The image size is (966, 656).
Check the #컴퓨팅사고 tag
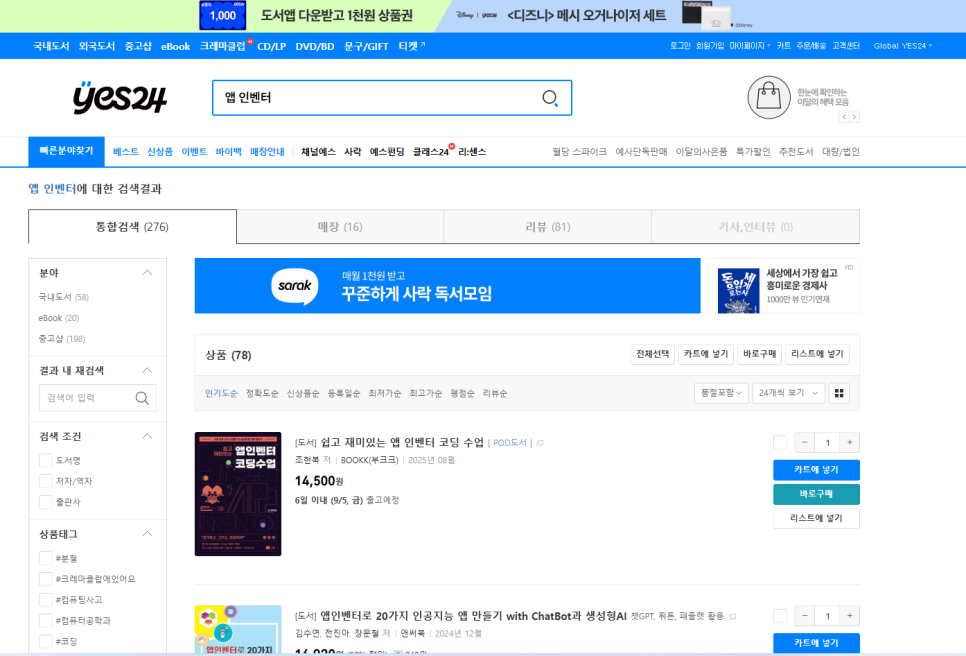45,600
